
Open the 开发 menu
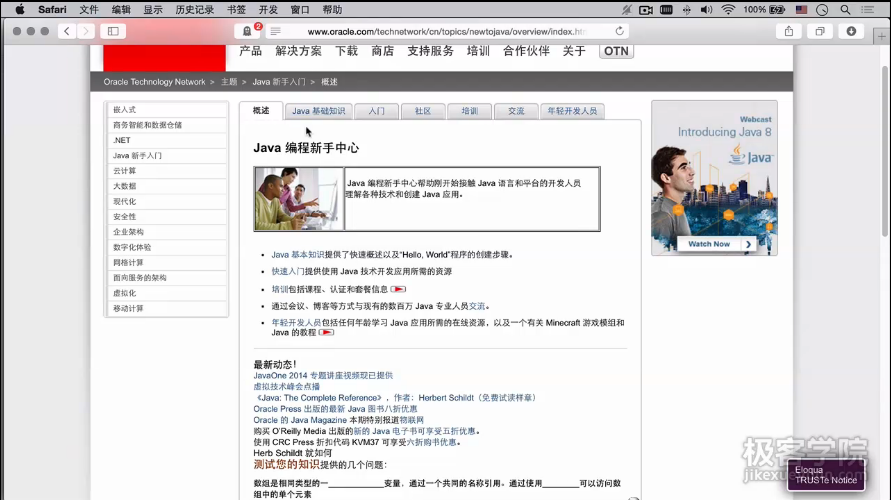(268, 10)
